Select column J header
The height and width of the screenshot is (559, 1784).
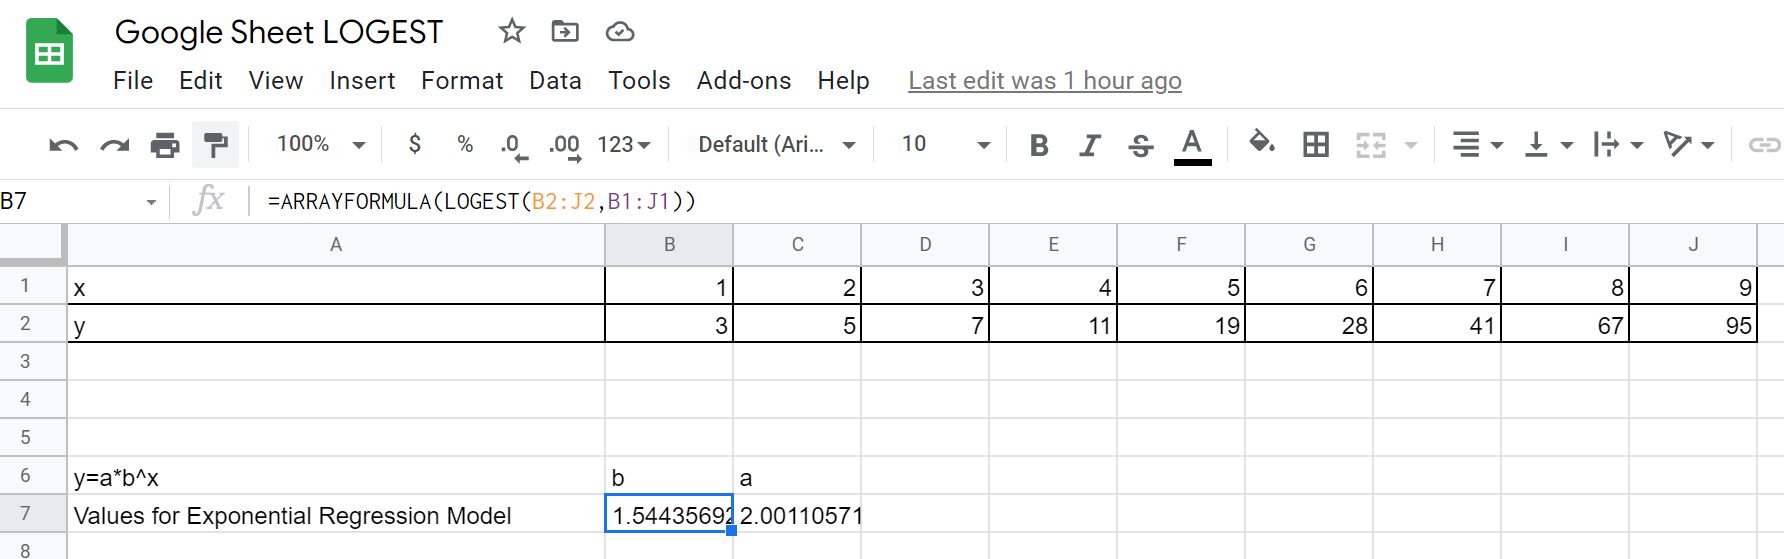click(x=1693, y=245)
